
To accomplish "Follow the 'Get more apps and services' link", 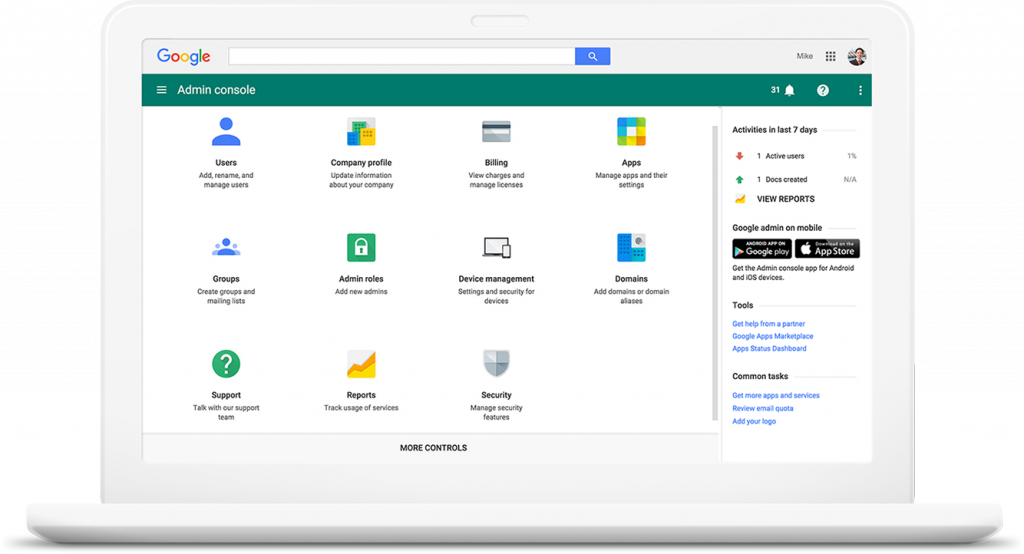I will (x=776, y=395).
